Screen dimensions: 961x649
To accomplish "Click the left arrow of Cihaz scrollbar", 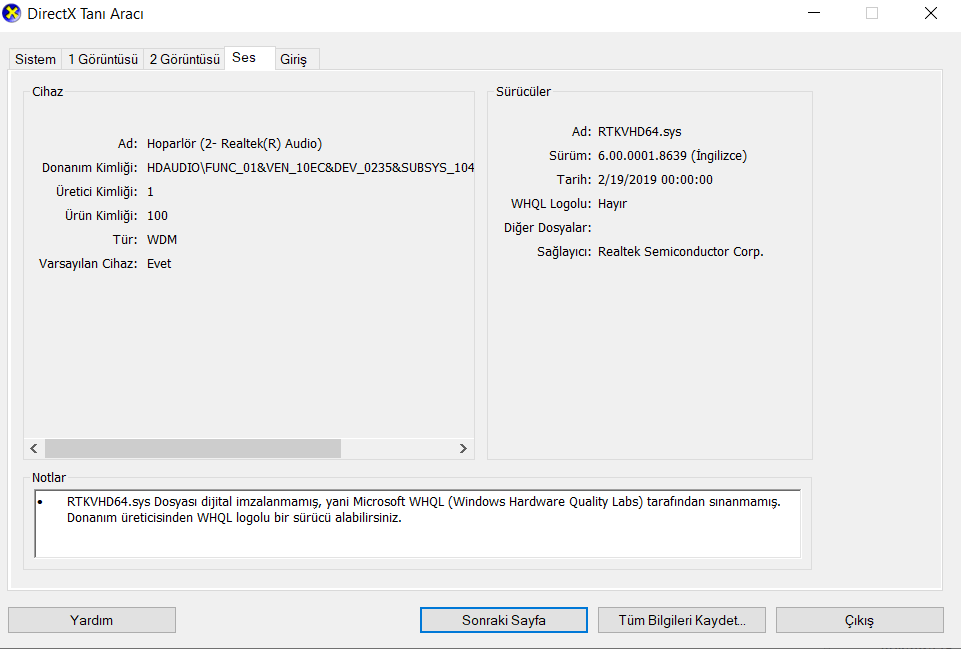I will pos(34,449).
